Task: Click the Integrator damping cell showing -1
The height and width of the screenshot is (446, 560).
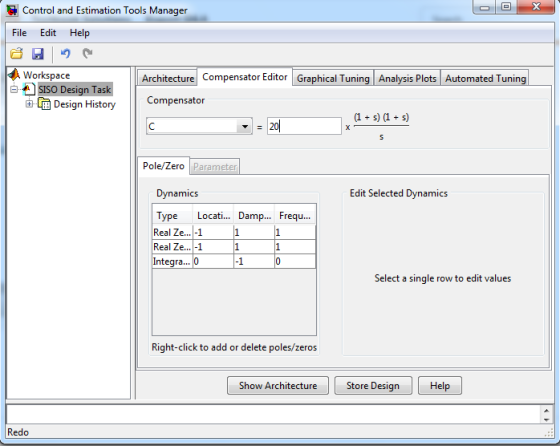Action: click(x=254, y=261)
